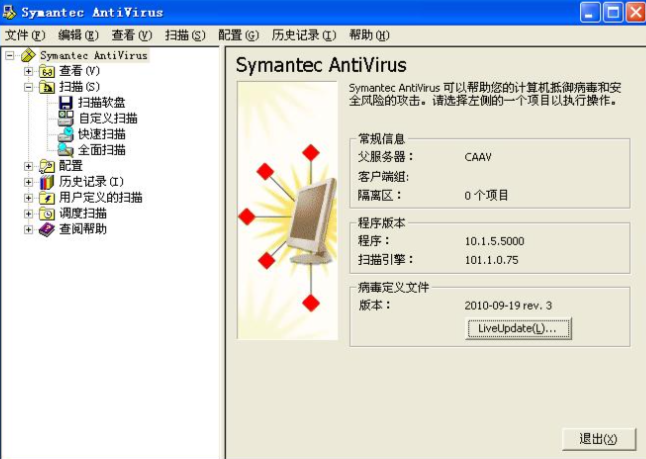Screen dimensions: 646x459
Task: Select the custom scan icon (自定义扫描)
Action: click(x=65, y=118)
